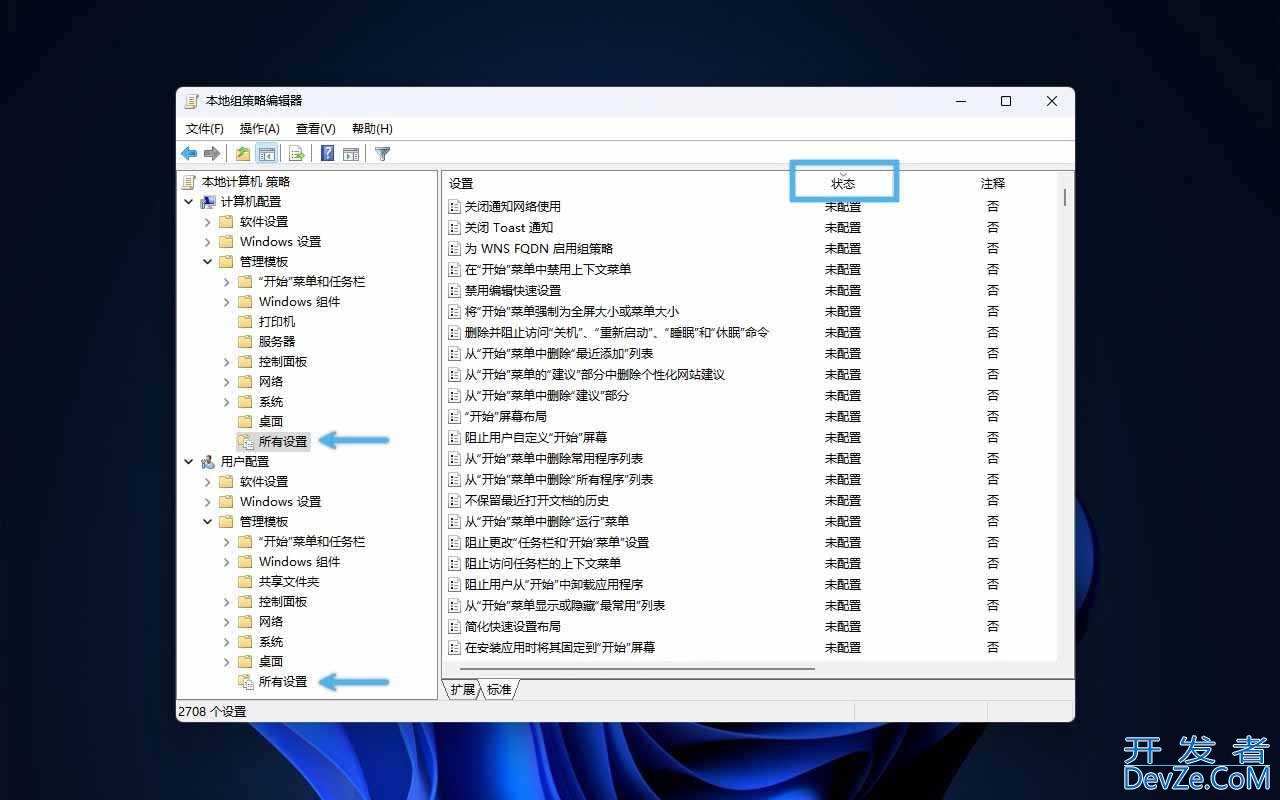This screenshot has height=800, width=1280.
Task: Select 控制面板 label under 用户配置
Action: pyautogui.click(x=283, y=602)
